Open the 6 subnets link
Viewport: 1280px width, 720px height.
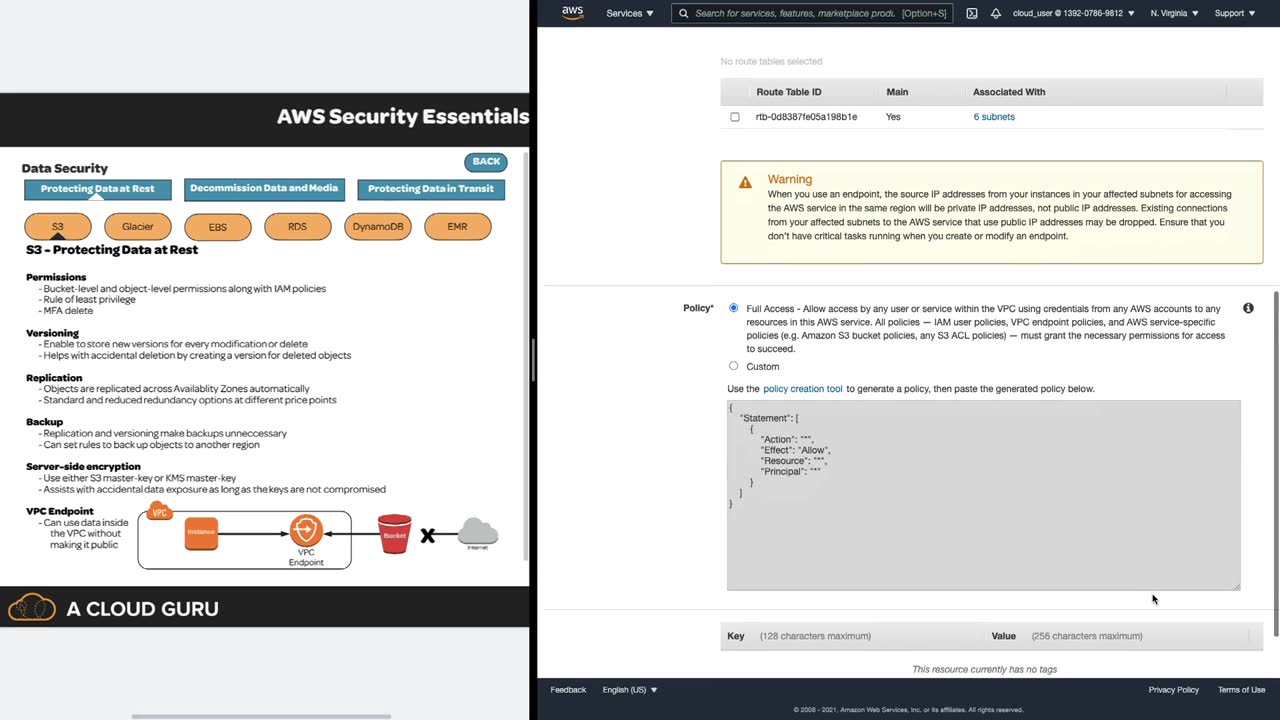click(x=994, y=117)
